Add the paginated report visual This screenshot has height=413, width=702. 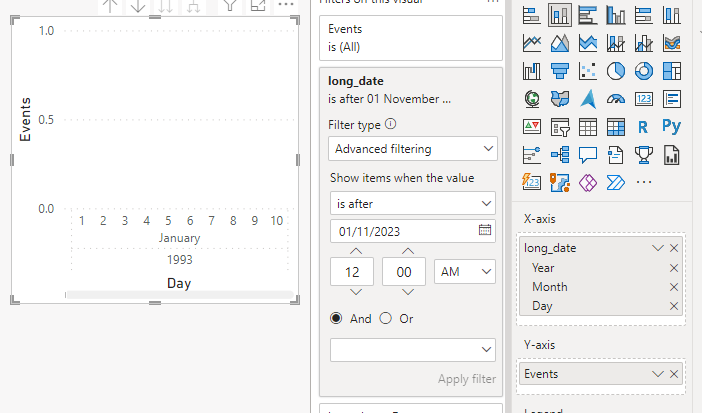click(672, 155)
